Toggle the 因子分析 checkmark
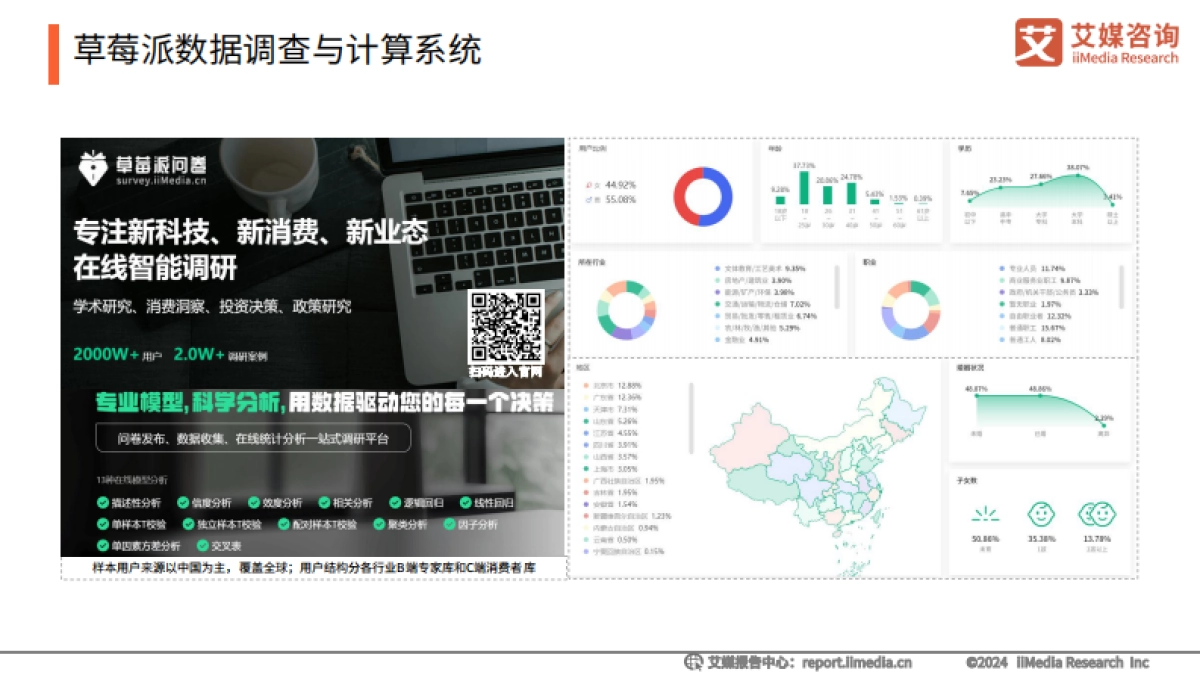 tap(449, 523)
